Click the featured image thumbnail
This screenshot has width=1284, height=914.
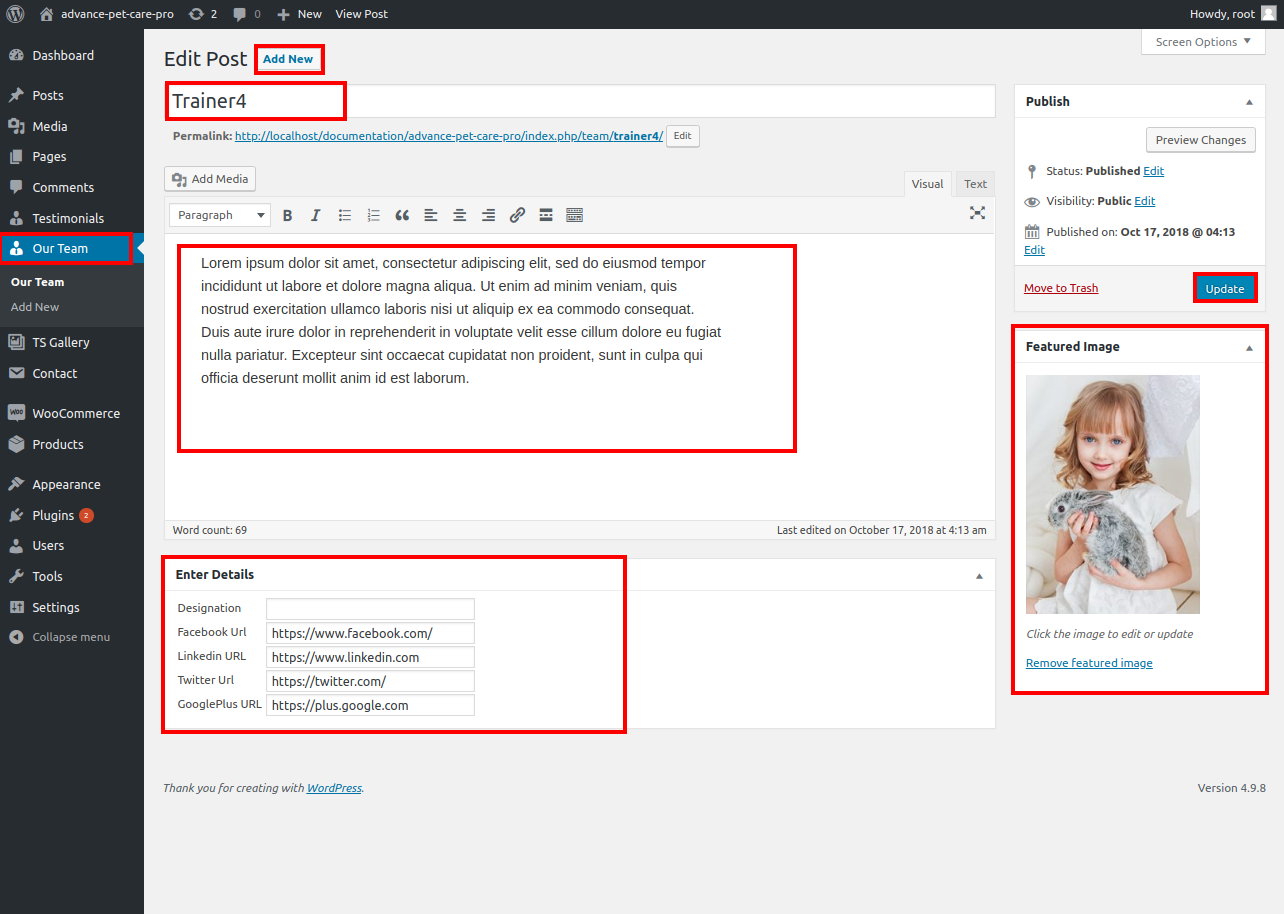pyautogui.click(x=1113, y=494)
